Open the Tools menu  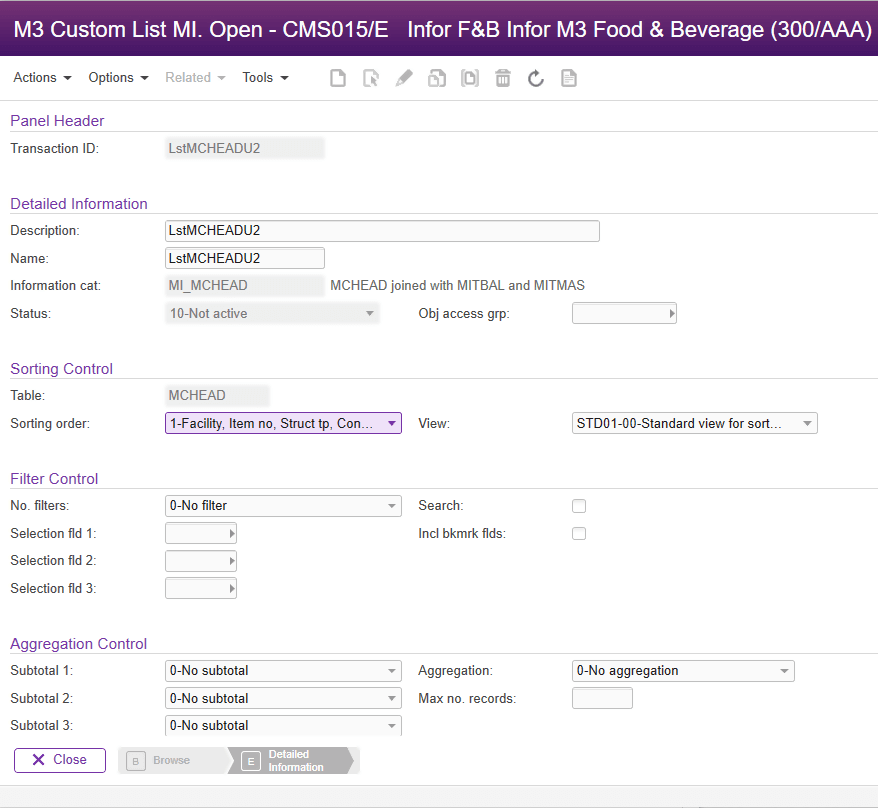(264, 77)
